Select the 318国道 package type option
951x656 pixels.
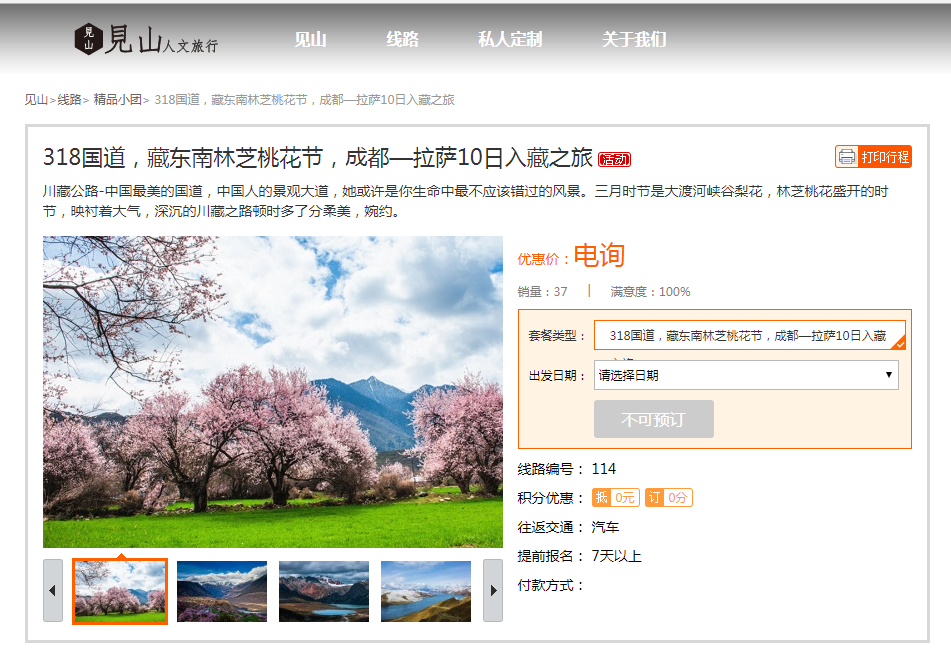[x=748, y=335]
